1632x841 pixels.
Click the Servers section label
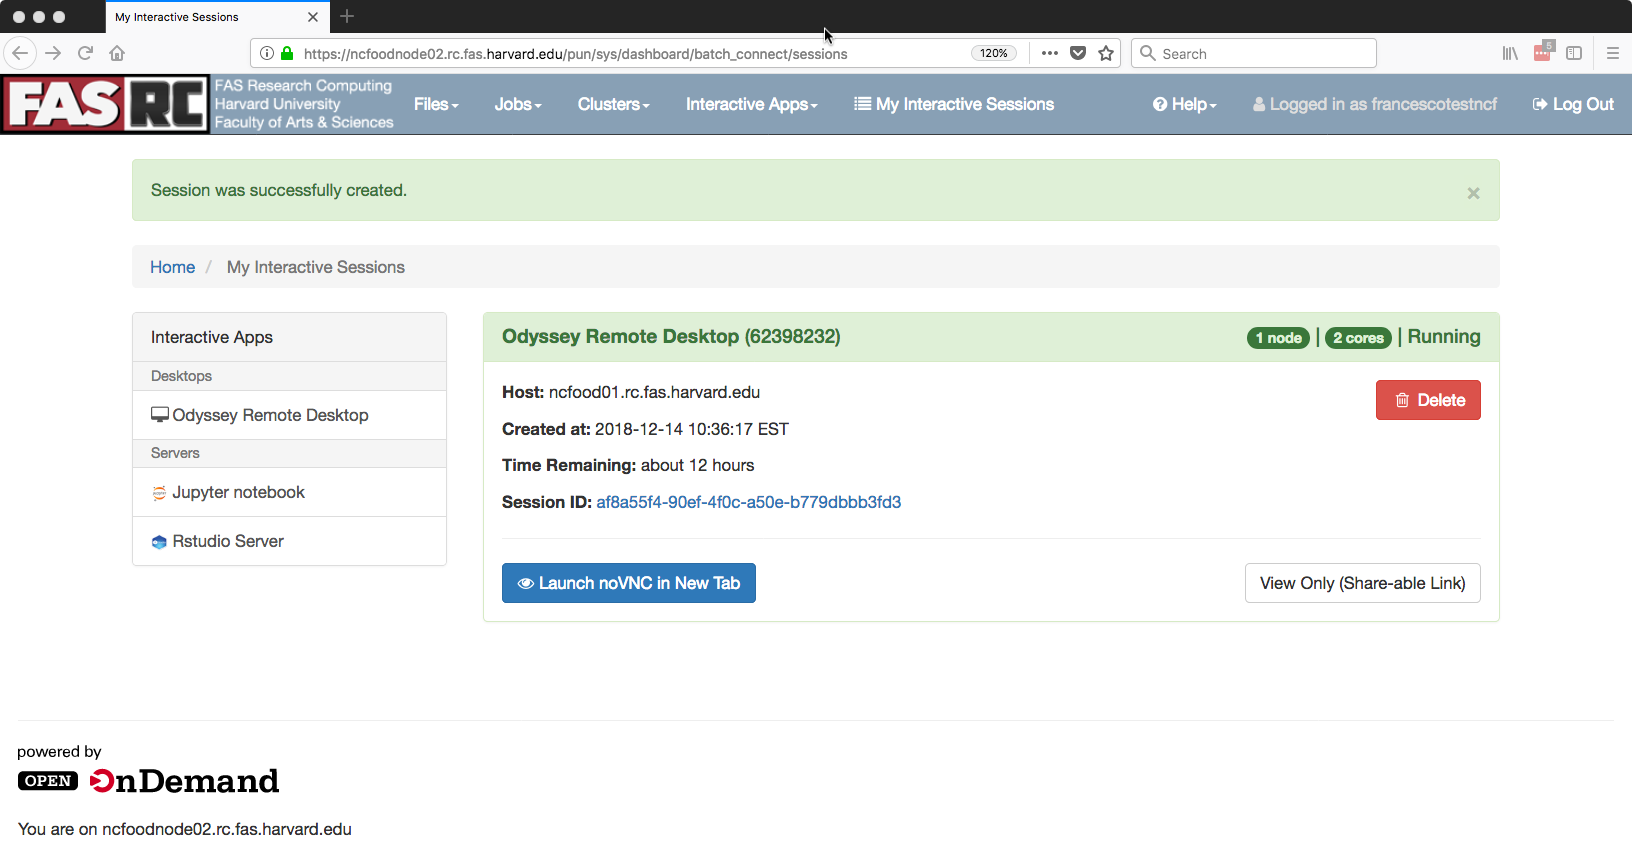pyautogui.click(x=175, y=453)
